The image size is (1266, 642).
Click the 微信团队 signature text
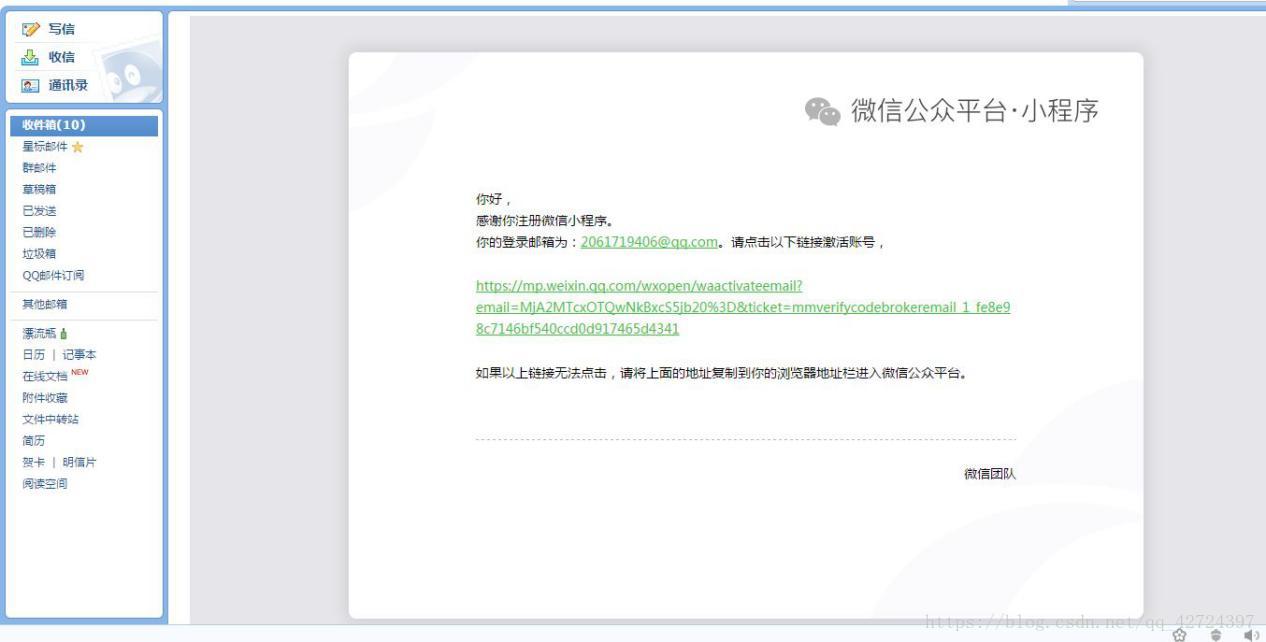[990, 474]
